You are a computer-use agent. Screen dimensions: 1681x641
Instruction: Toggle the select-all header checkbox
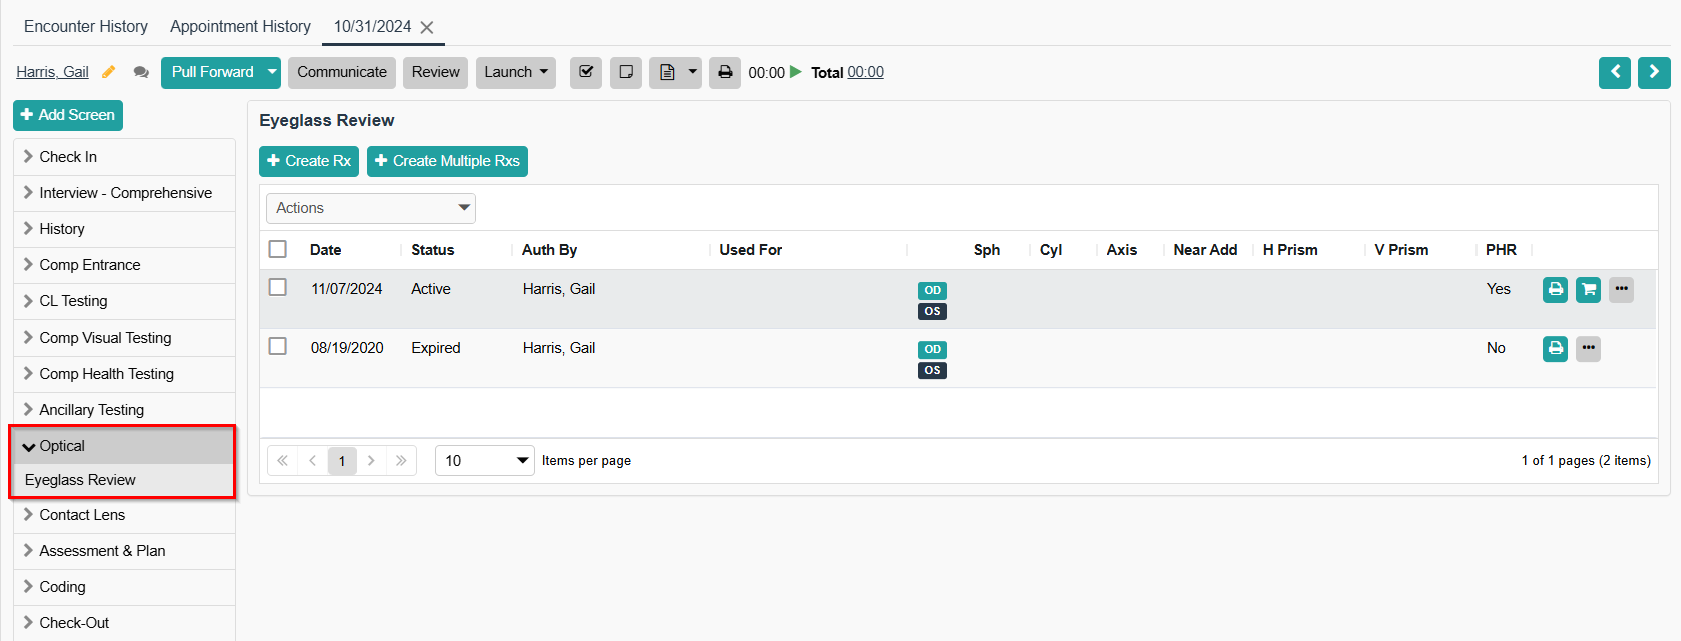click(x=278, y=249)
